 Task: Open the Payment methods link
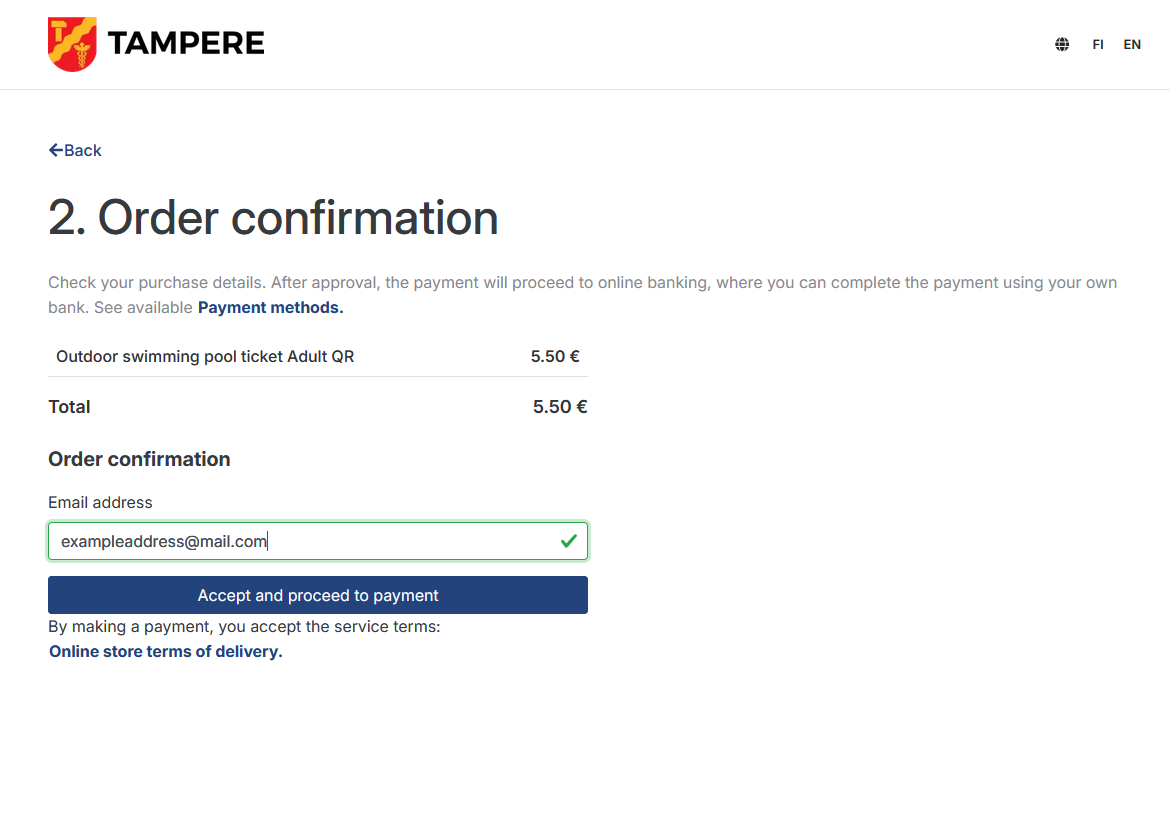click(270, 308)
